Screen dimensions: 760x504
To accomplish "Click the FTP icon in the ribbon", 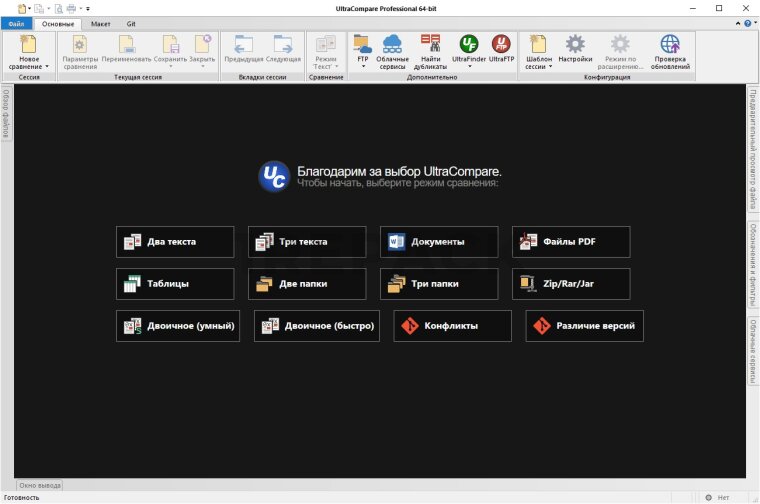I will pyautogui.click(x=362, y=46).
